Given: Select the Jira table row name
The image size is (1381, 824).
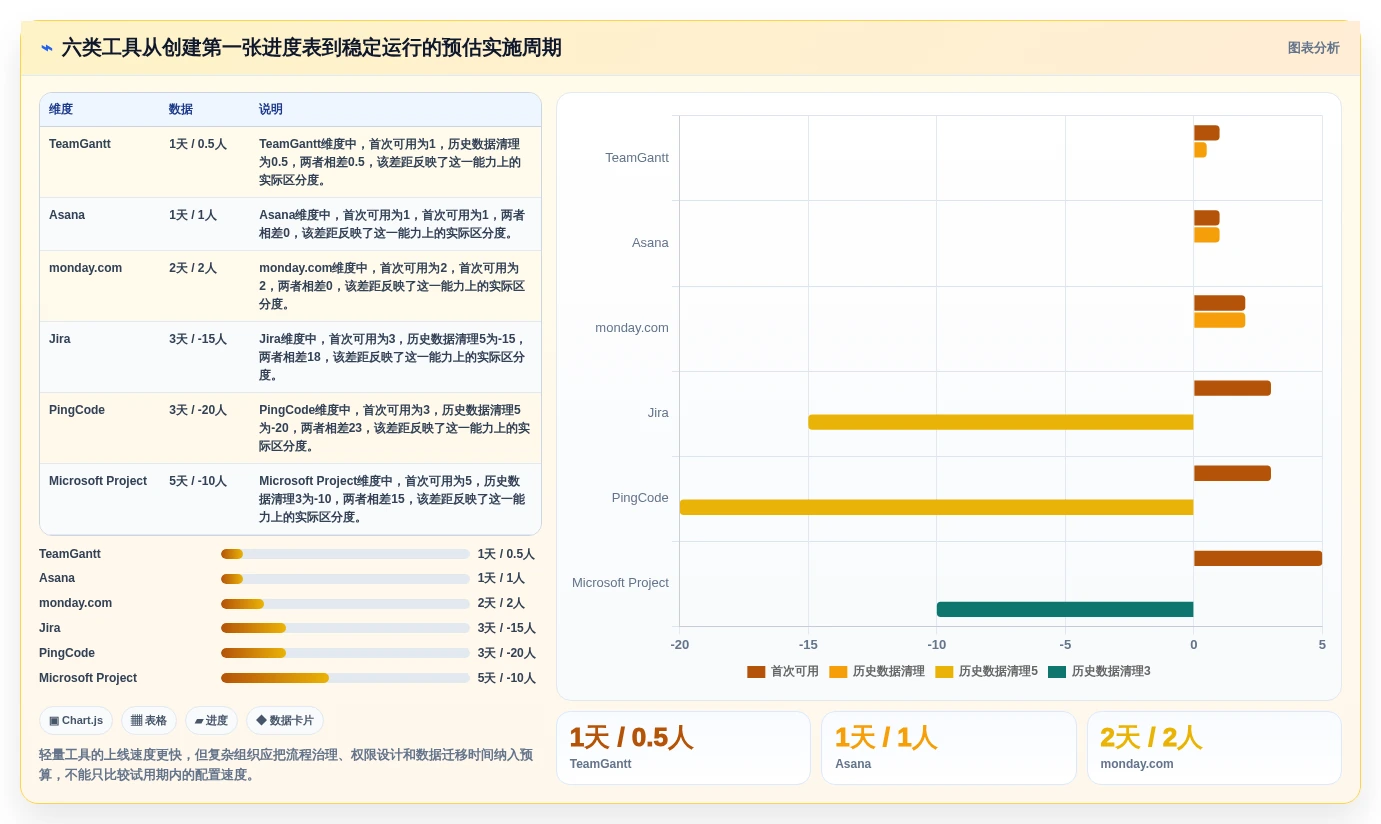Looking at the screenshot, I should pos(60,339).
